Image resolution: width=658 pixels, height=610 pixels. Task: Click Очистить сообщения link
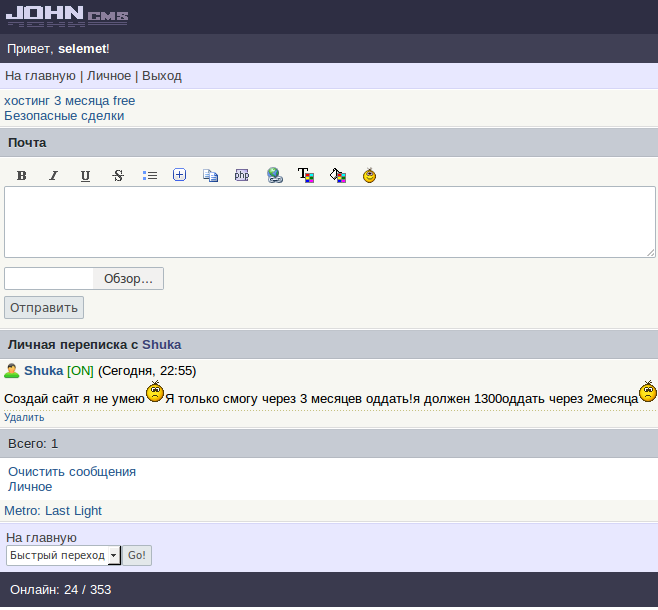coord(72,472)
